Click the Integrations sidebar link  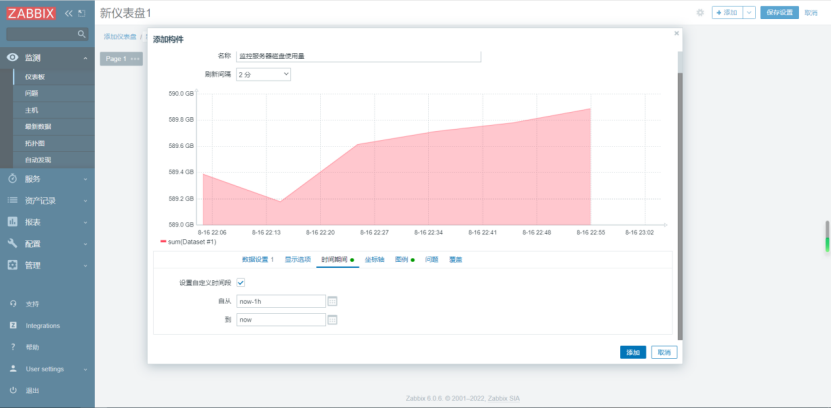coord(42,325)
